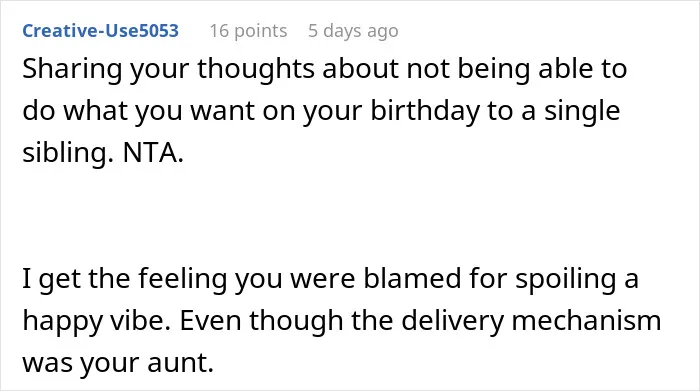This screenshot has height=391, width=700.
Task: Click the word thoughts in the first line
Action: click(256, 69)
